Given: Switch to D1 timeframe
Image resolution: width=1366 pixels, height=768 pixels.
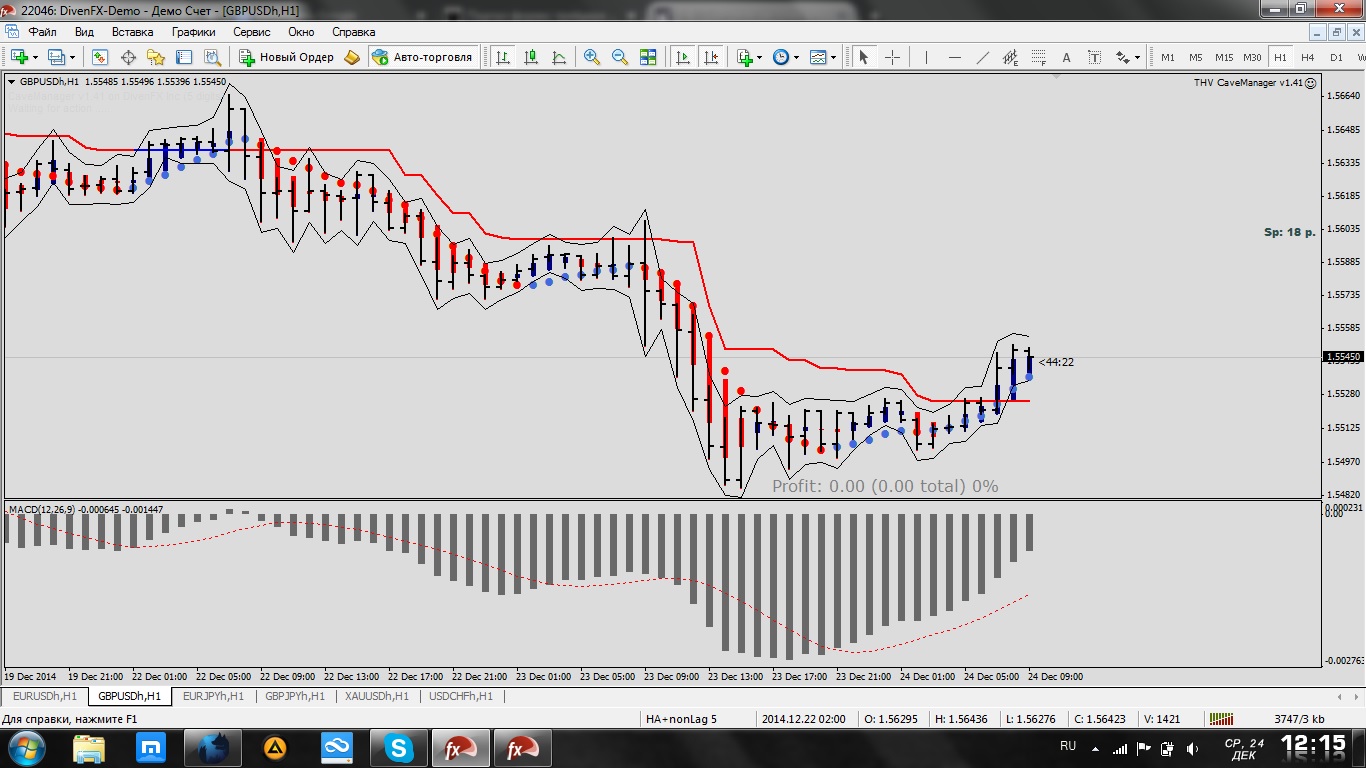Looking at the screenshot, I should coord(1336,57).
